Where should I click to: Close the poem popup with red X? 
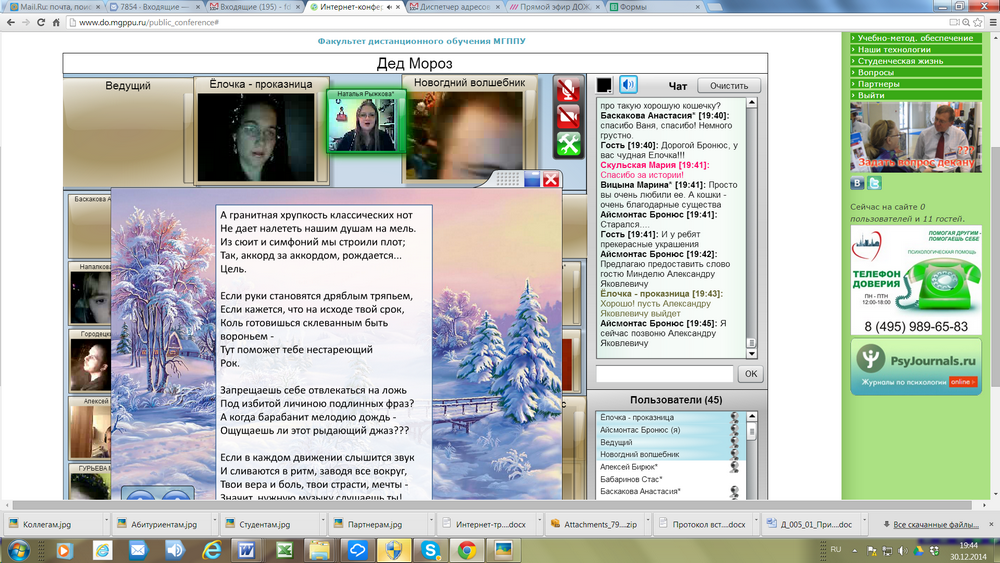[551, 180]
